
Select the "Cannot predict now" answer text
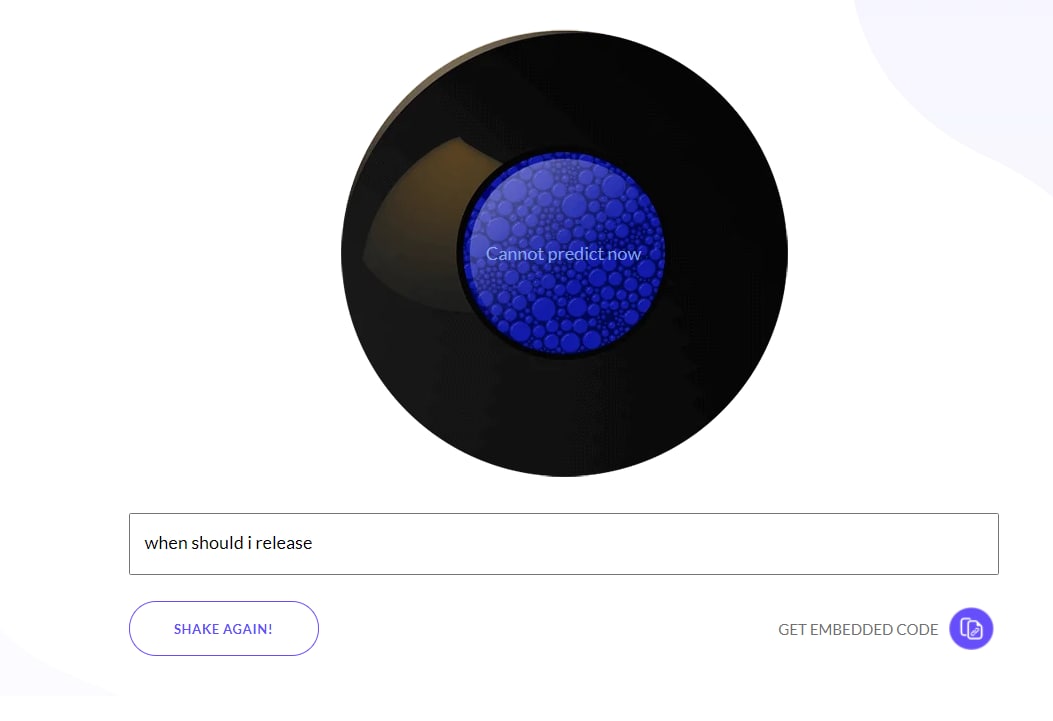pos(563,254)
